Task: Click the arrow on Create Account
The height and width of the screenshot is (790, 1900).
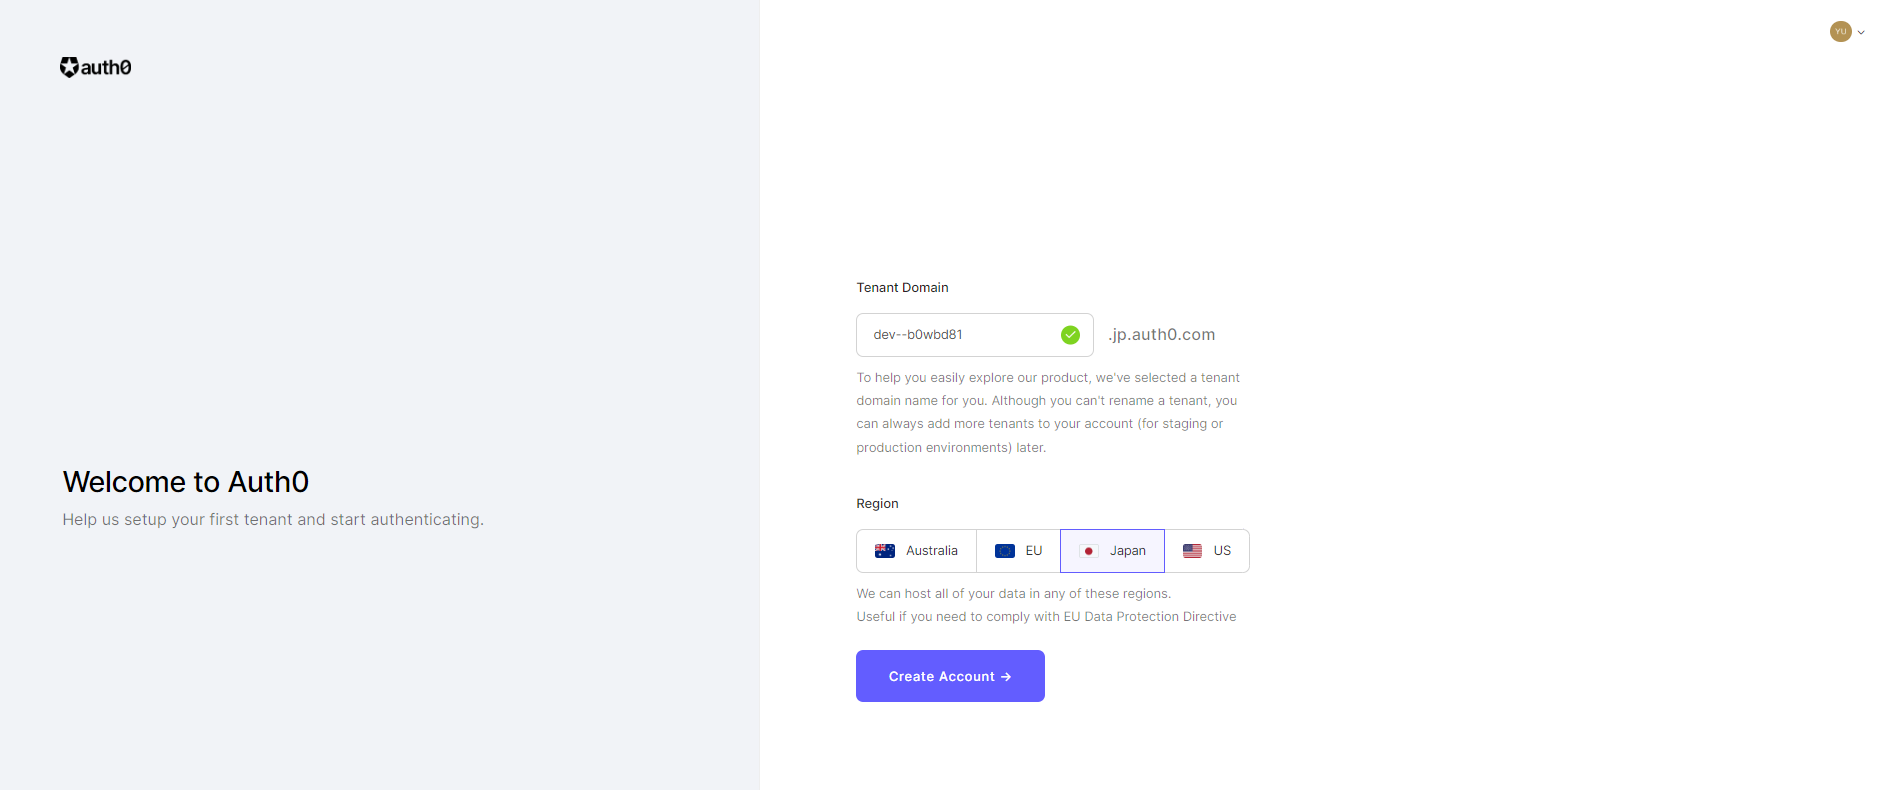Action: click(1006, 677)
